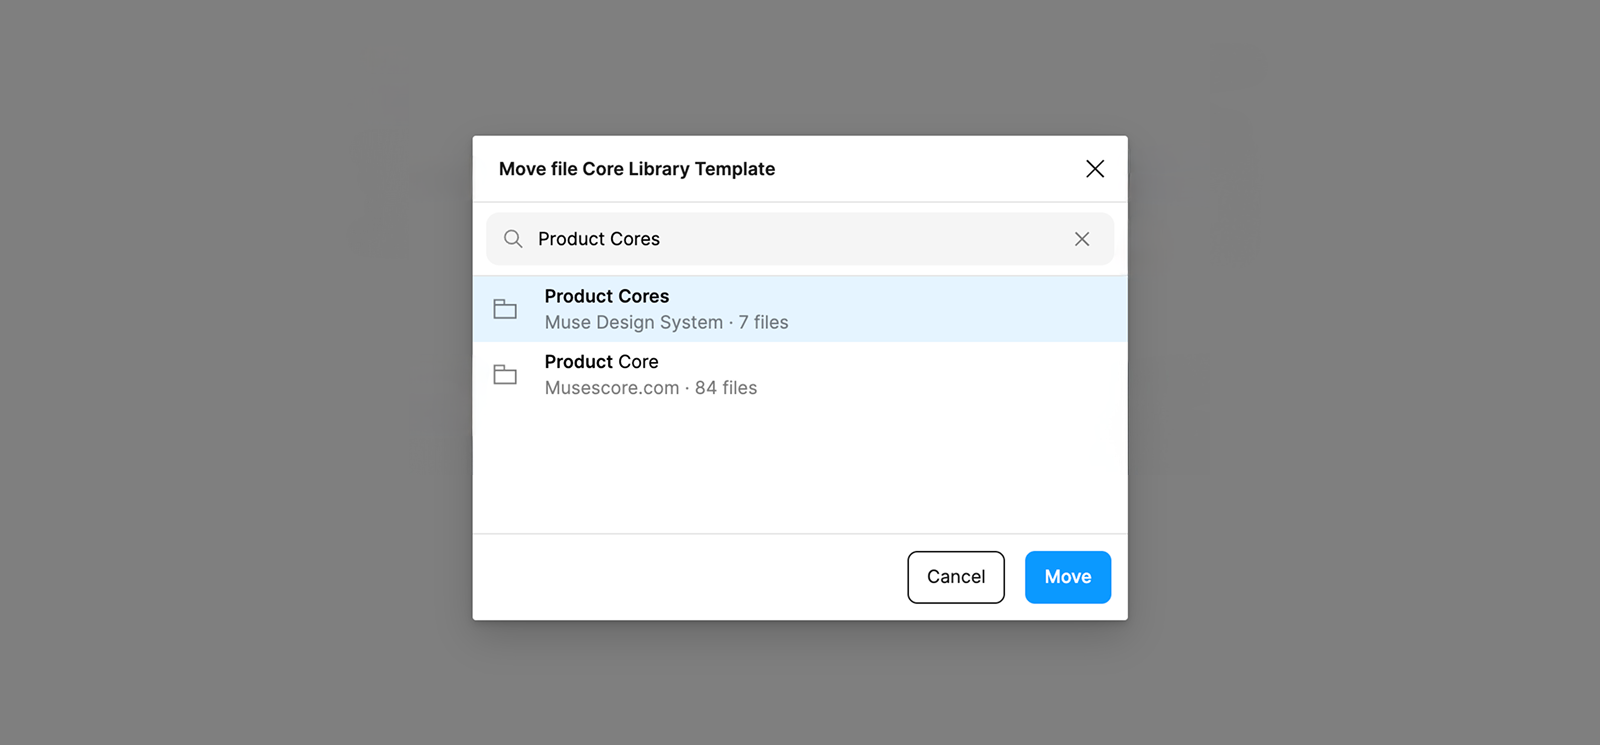Screen dimensions: 1600x745
Task: Select the Product Cores folder name
Action: (607, 296)
